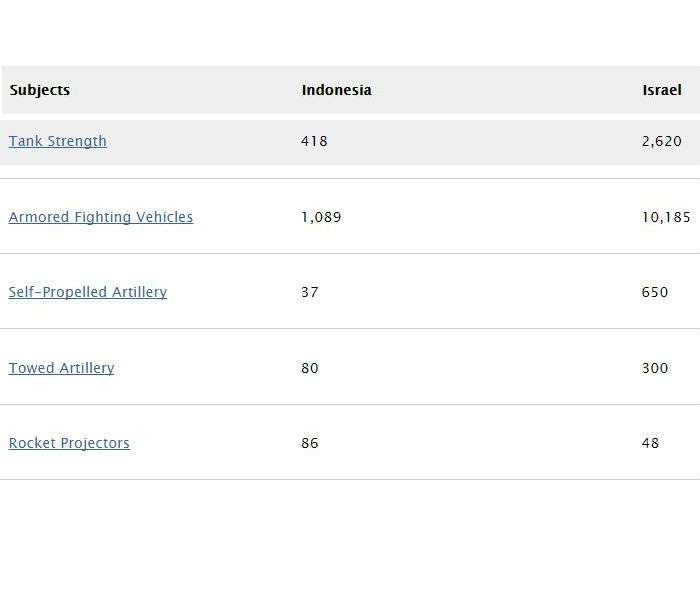
Task: Click Israel's rocket projectors value 48
Action: [651, 443]
